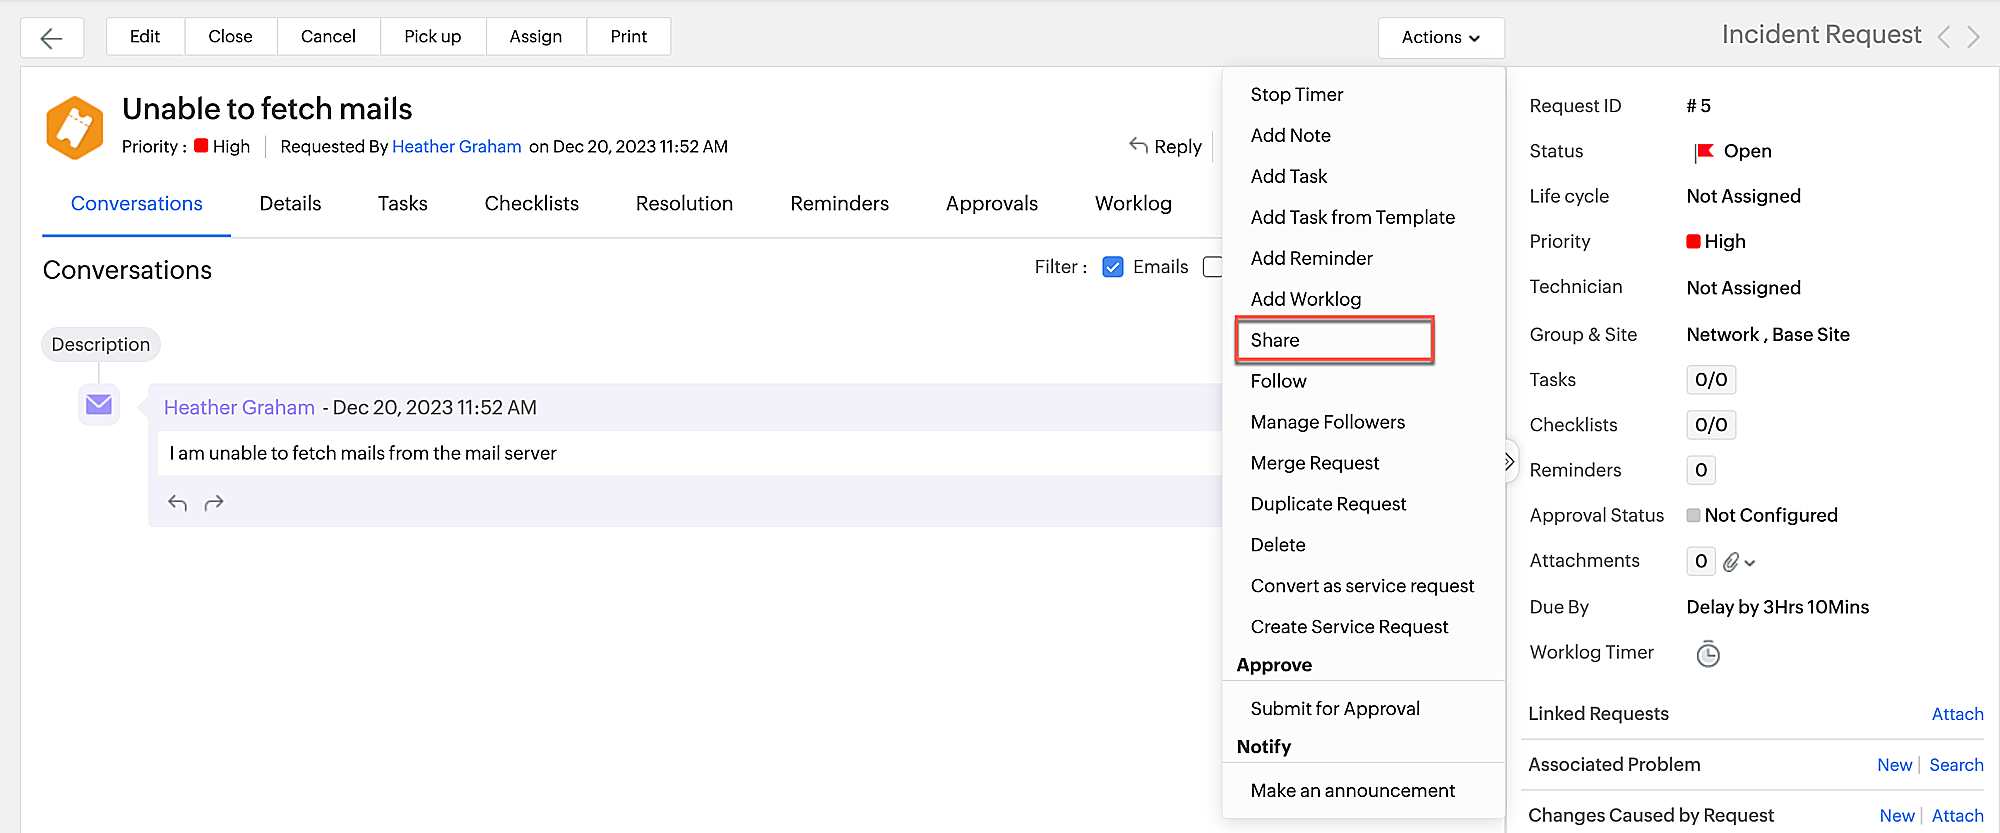Switch to the Resolution tab

click(684, 203)
